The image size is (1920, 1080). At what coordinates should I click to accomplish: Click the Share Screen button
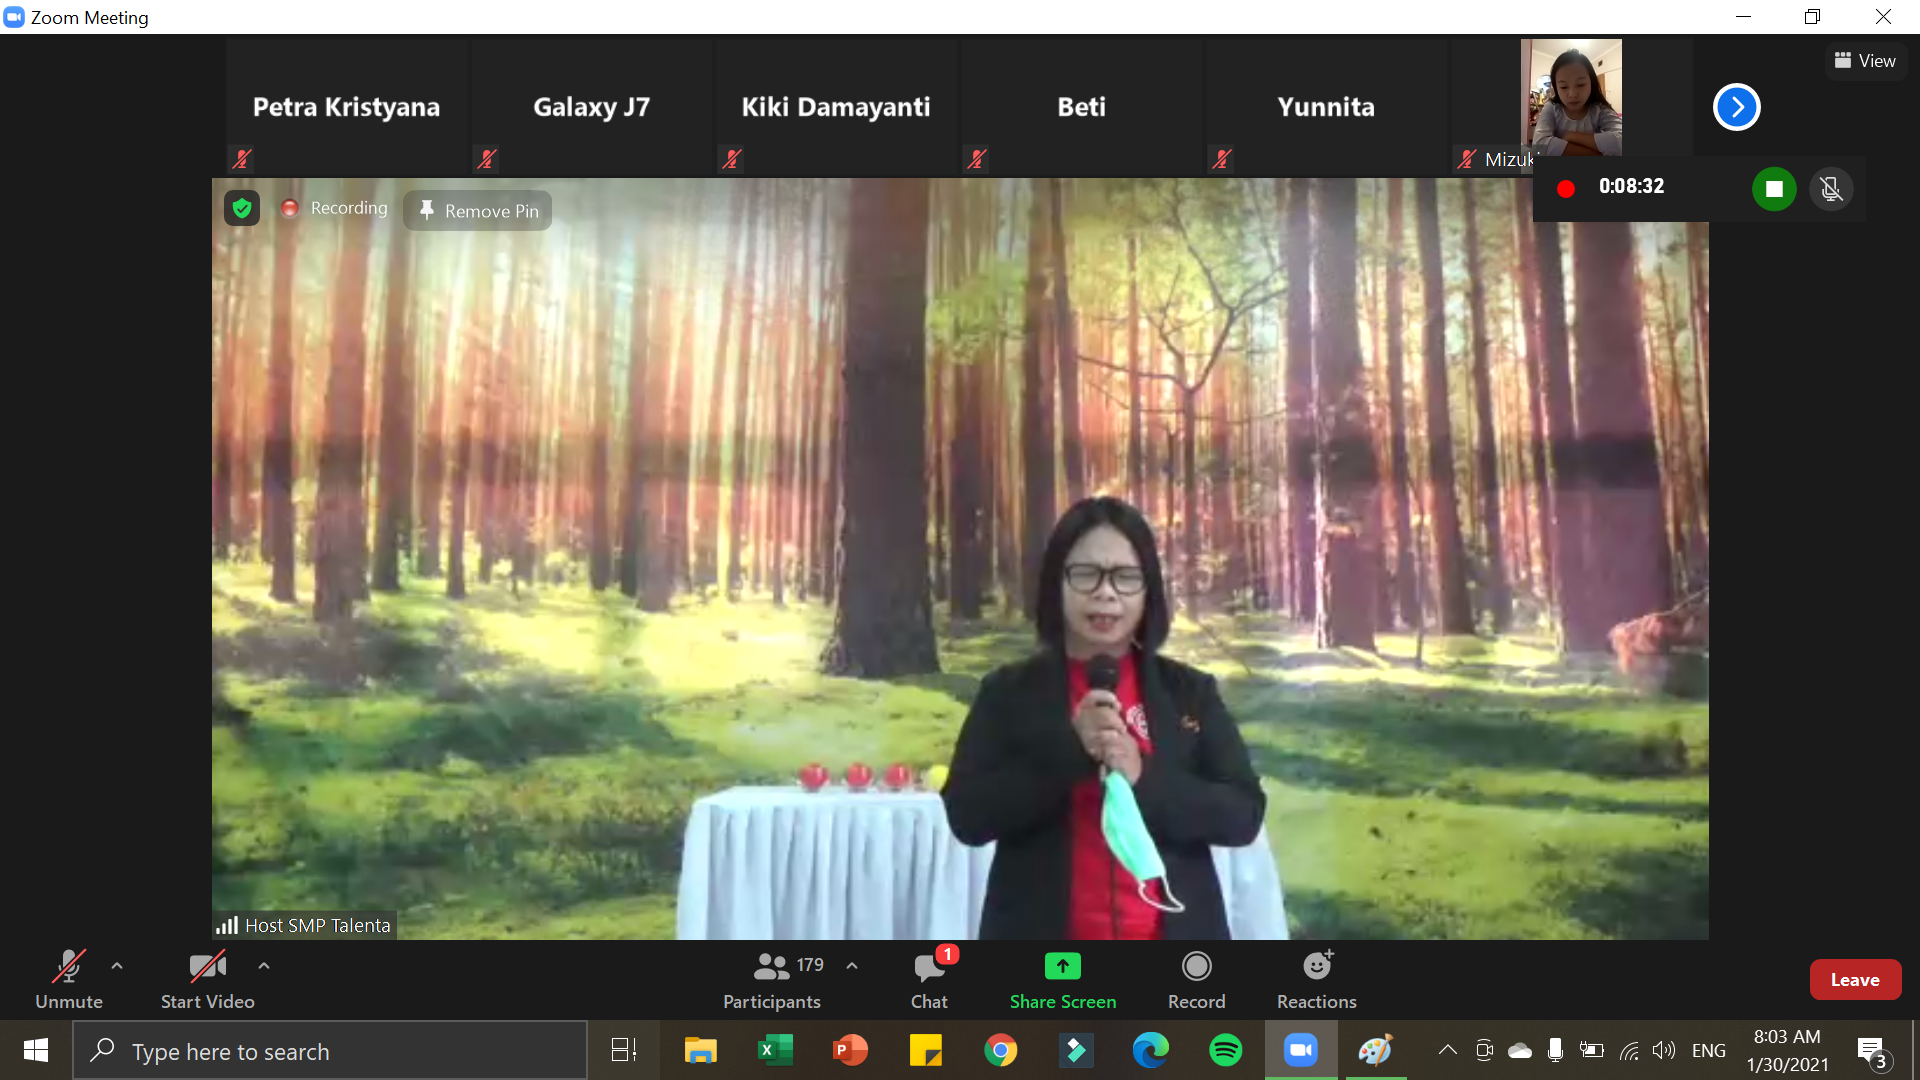(1062, 979)
